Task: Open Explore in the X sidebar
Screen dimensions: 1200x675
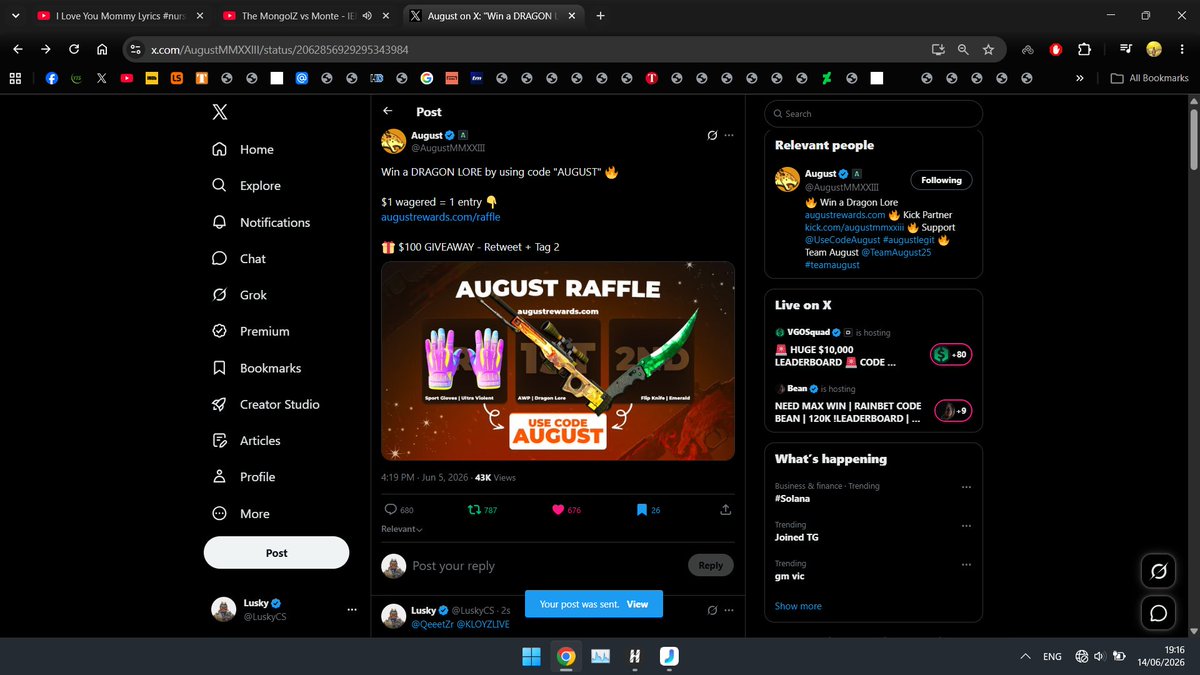Action: coord(246,186)
